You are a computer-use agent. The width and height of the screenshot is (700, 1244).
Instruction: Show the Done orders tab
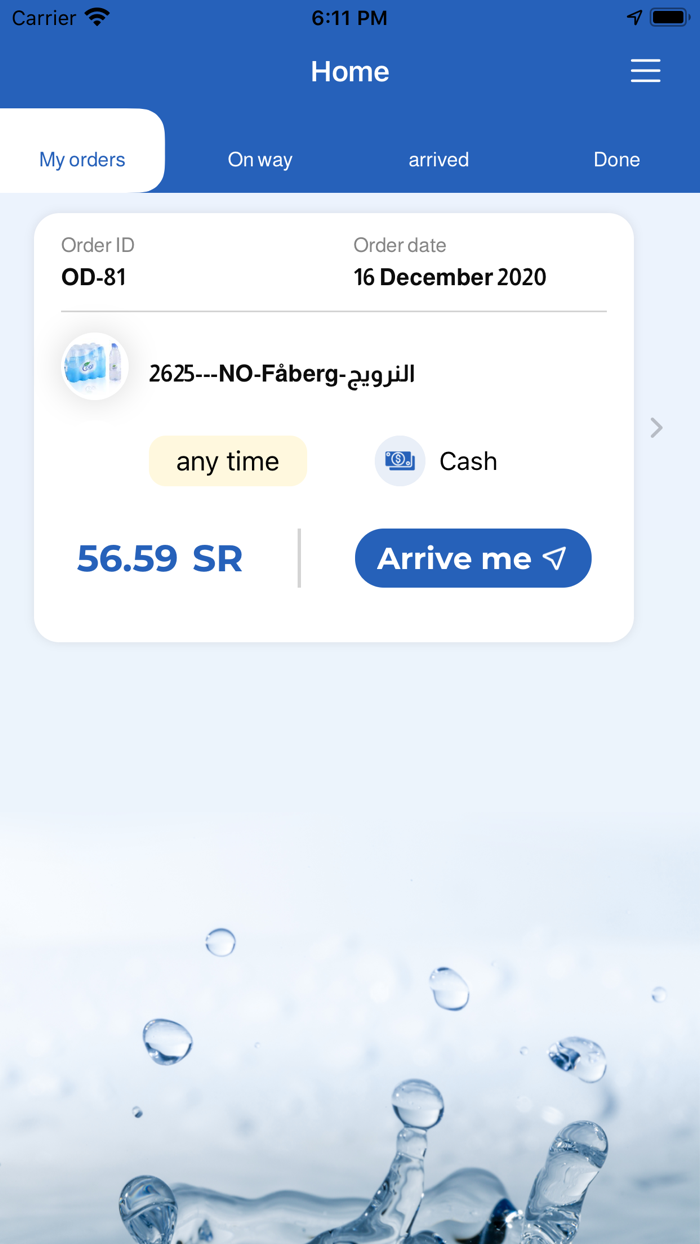coord(616,159)
